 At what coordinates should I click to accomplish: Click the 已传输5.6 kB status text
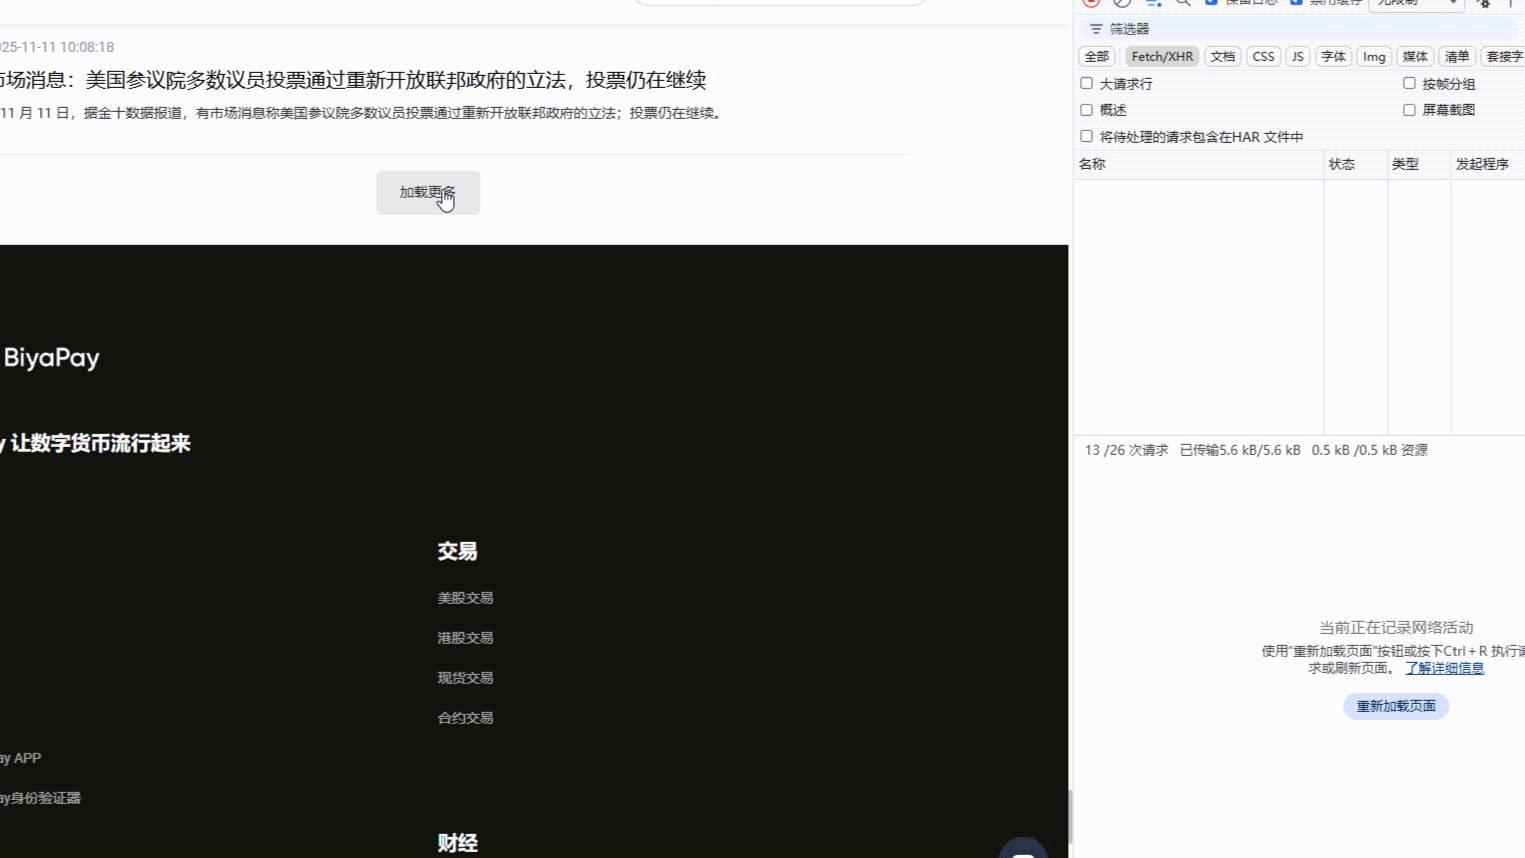(1240, 450)
